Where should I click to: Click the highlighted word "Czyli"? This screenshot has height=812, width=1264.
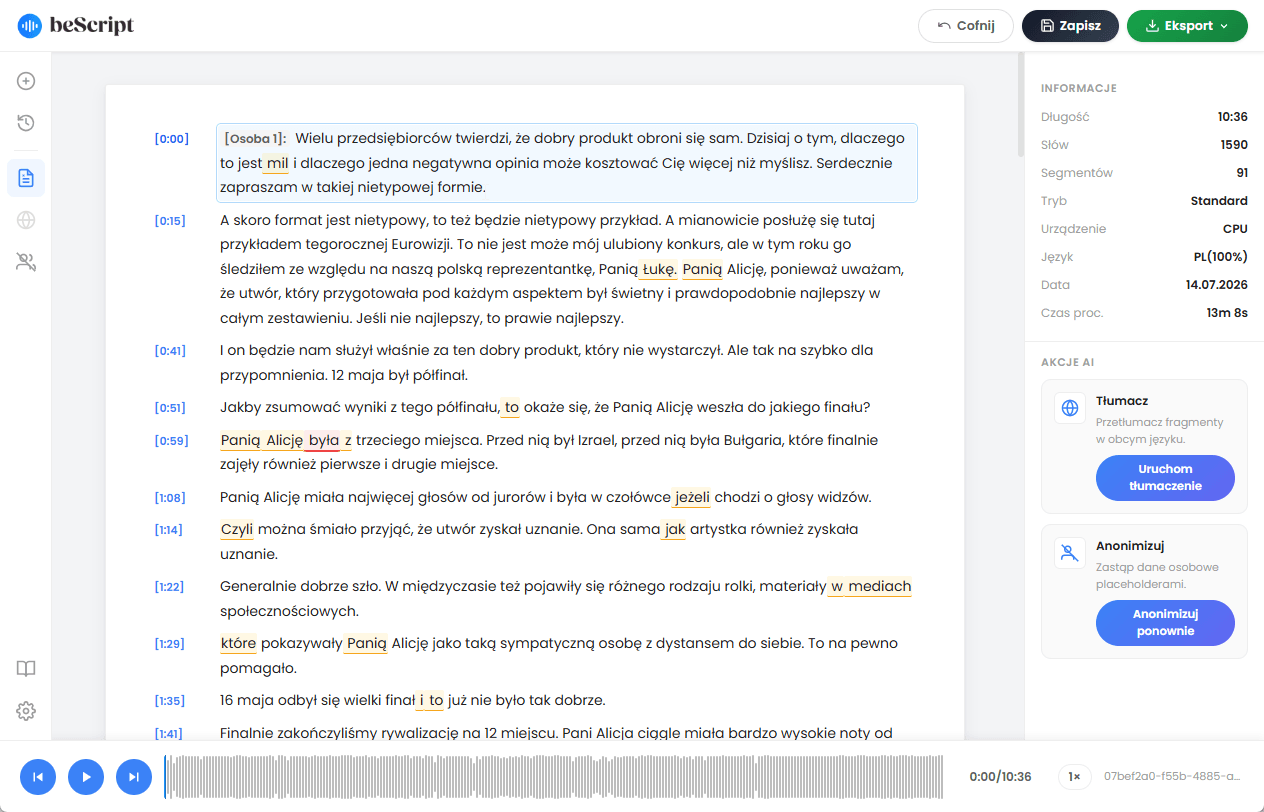coord(237,529)
